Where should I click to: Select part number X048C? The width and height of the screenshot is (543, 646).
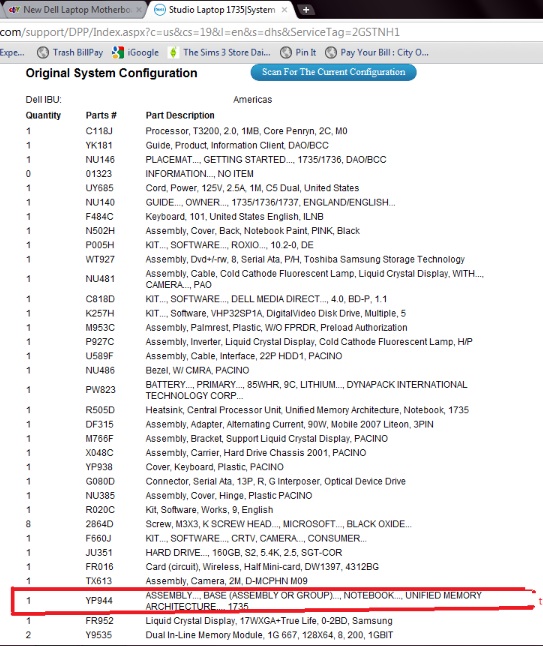point(99,453)
